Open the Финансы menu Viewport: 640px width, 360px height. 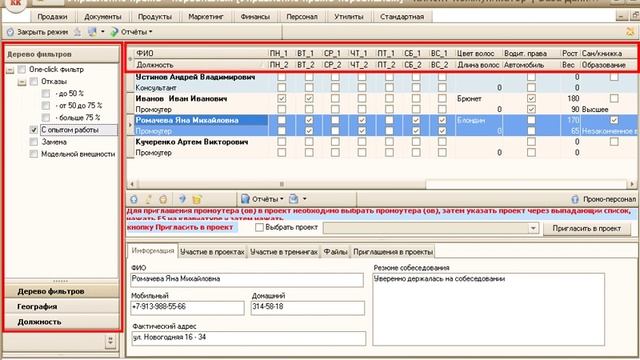pyautogui.click(x=255, y=17)
